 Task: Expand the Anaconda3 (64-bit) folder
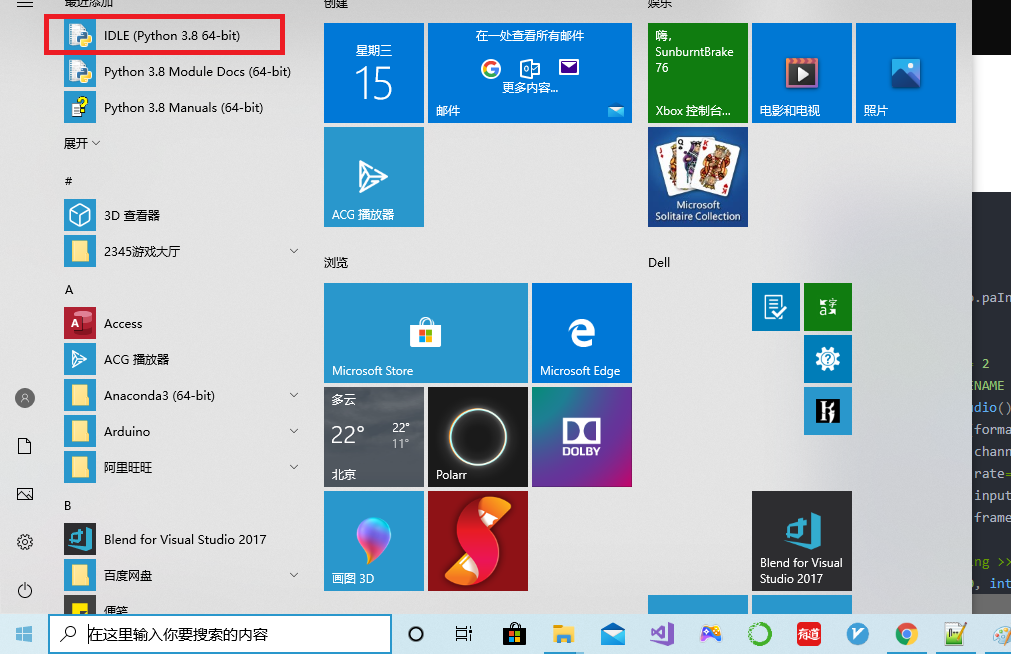tap(184, 395)
